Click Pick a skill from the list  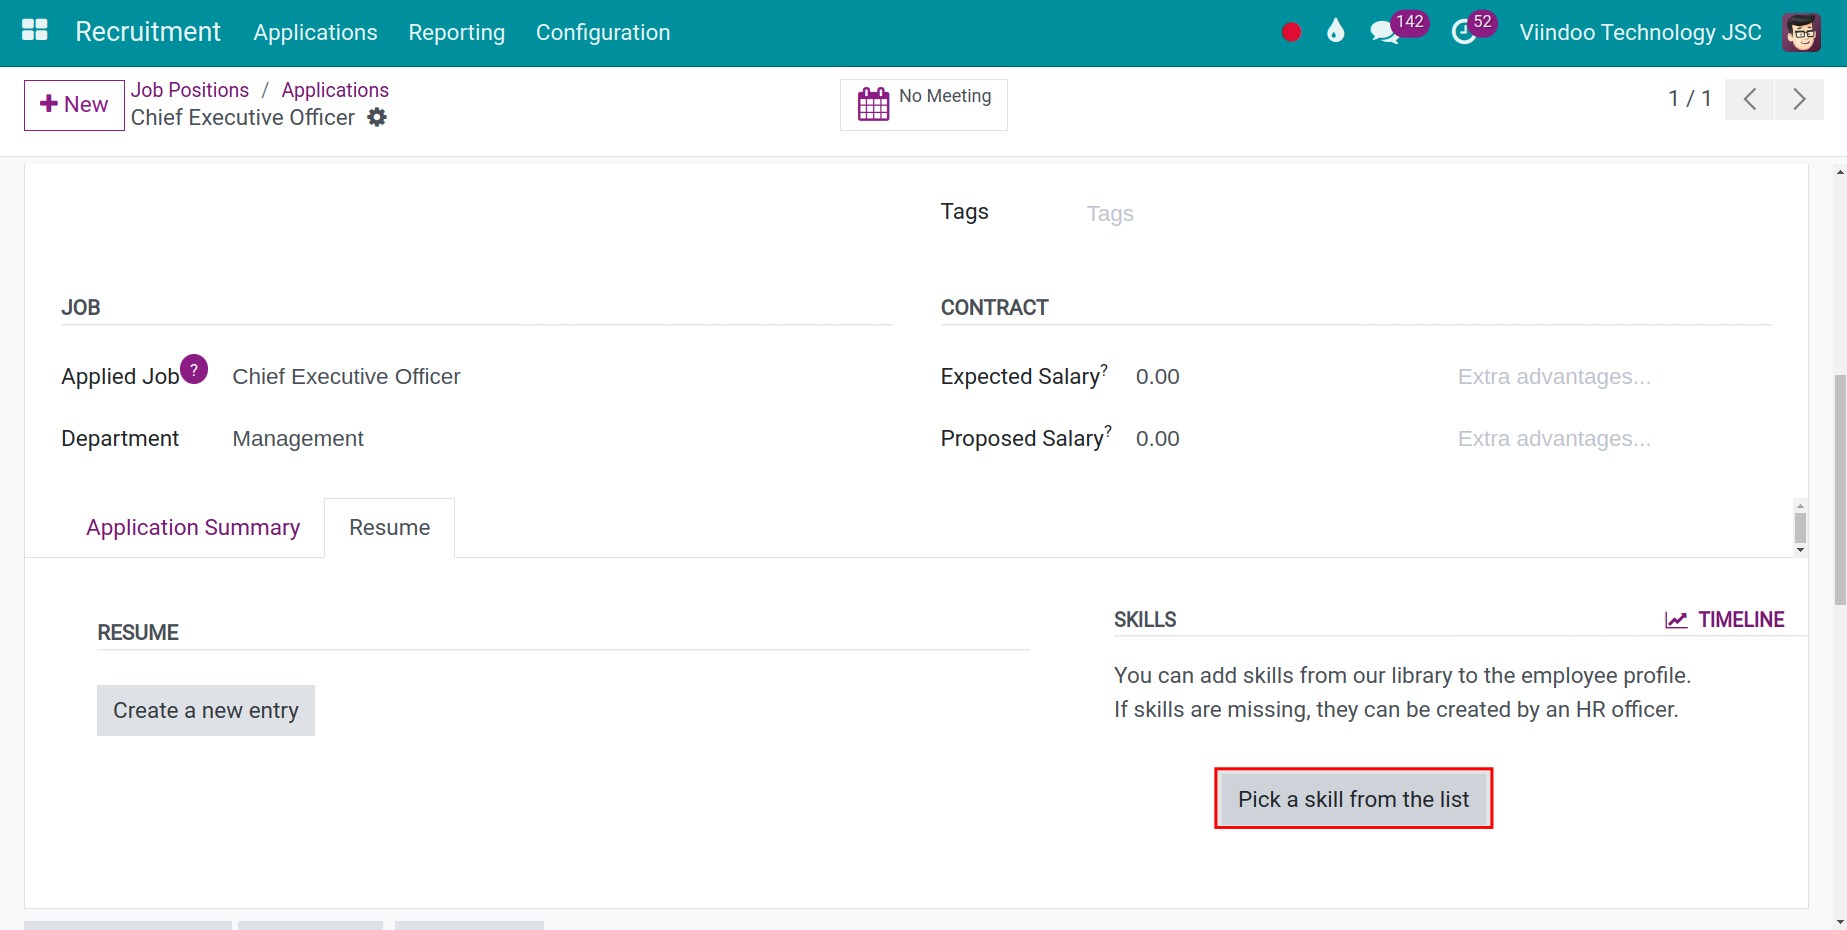[x=1353, y=799]
